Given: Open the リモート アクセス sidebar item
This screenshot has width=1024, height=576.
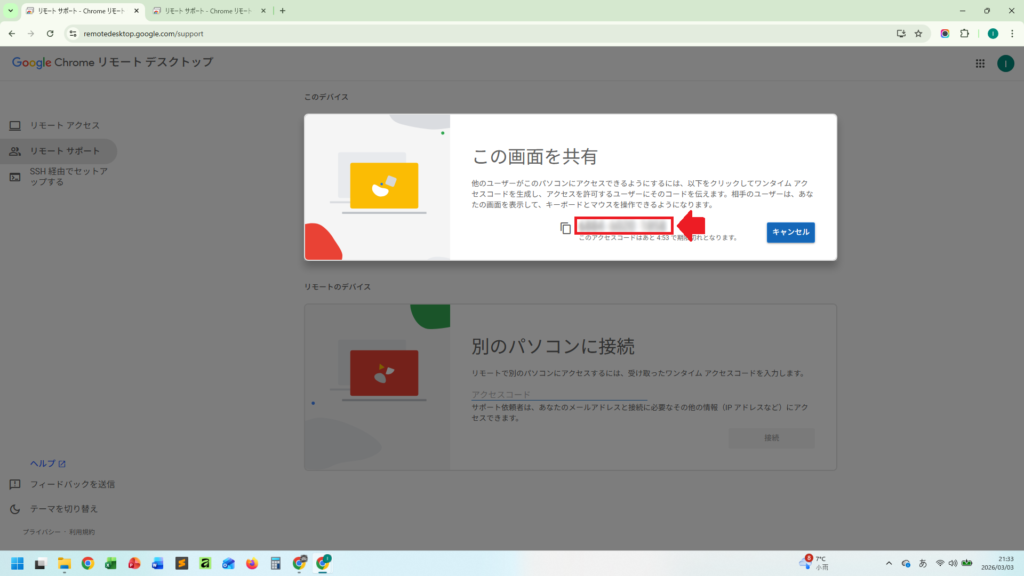Looking at the screenshot, I should point(64,125).
